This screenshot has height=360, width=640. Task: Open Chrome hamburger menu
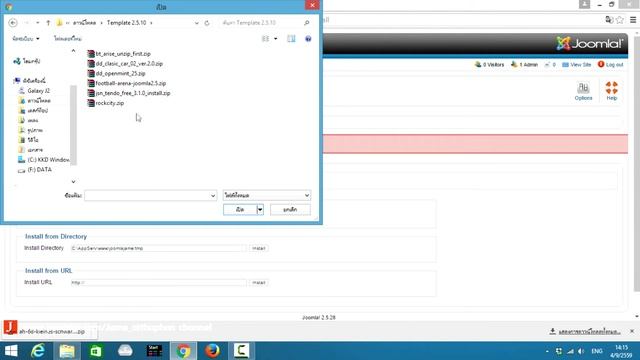[633, 20]
